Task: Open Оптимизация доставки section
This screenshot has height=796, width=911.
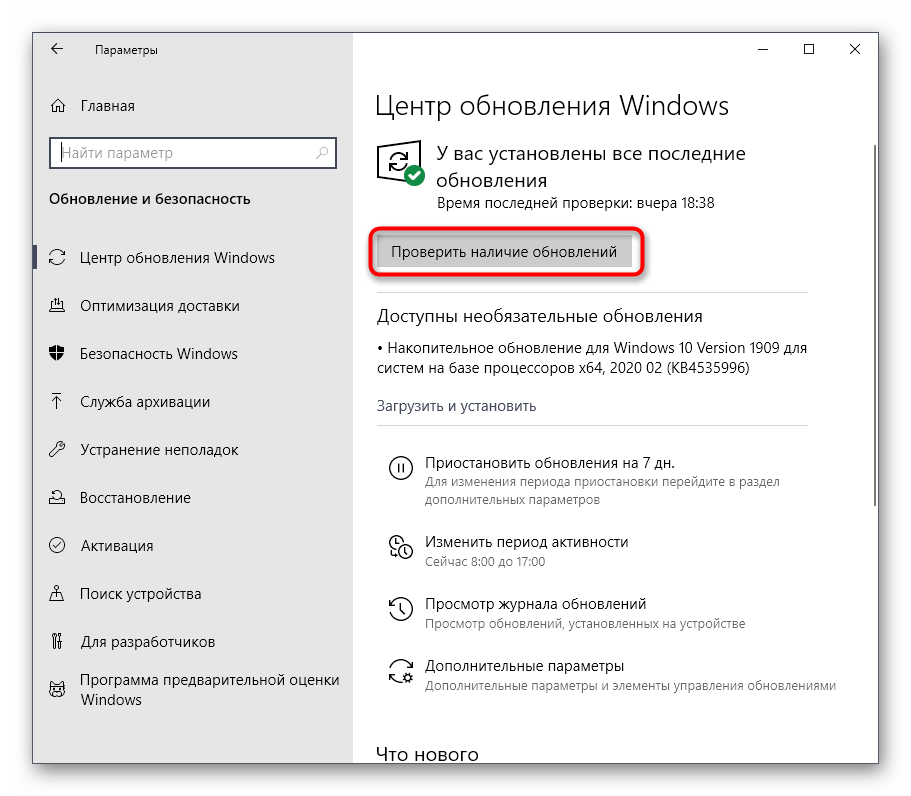Action: tap(159, 306)
